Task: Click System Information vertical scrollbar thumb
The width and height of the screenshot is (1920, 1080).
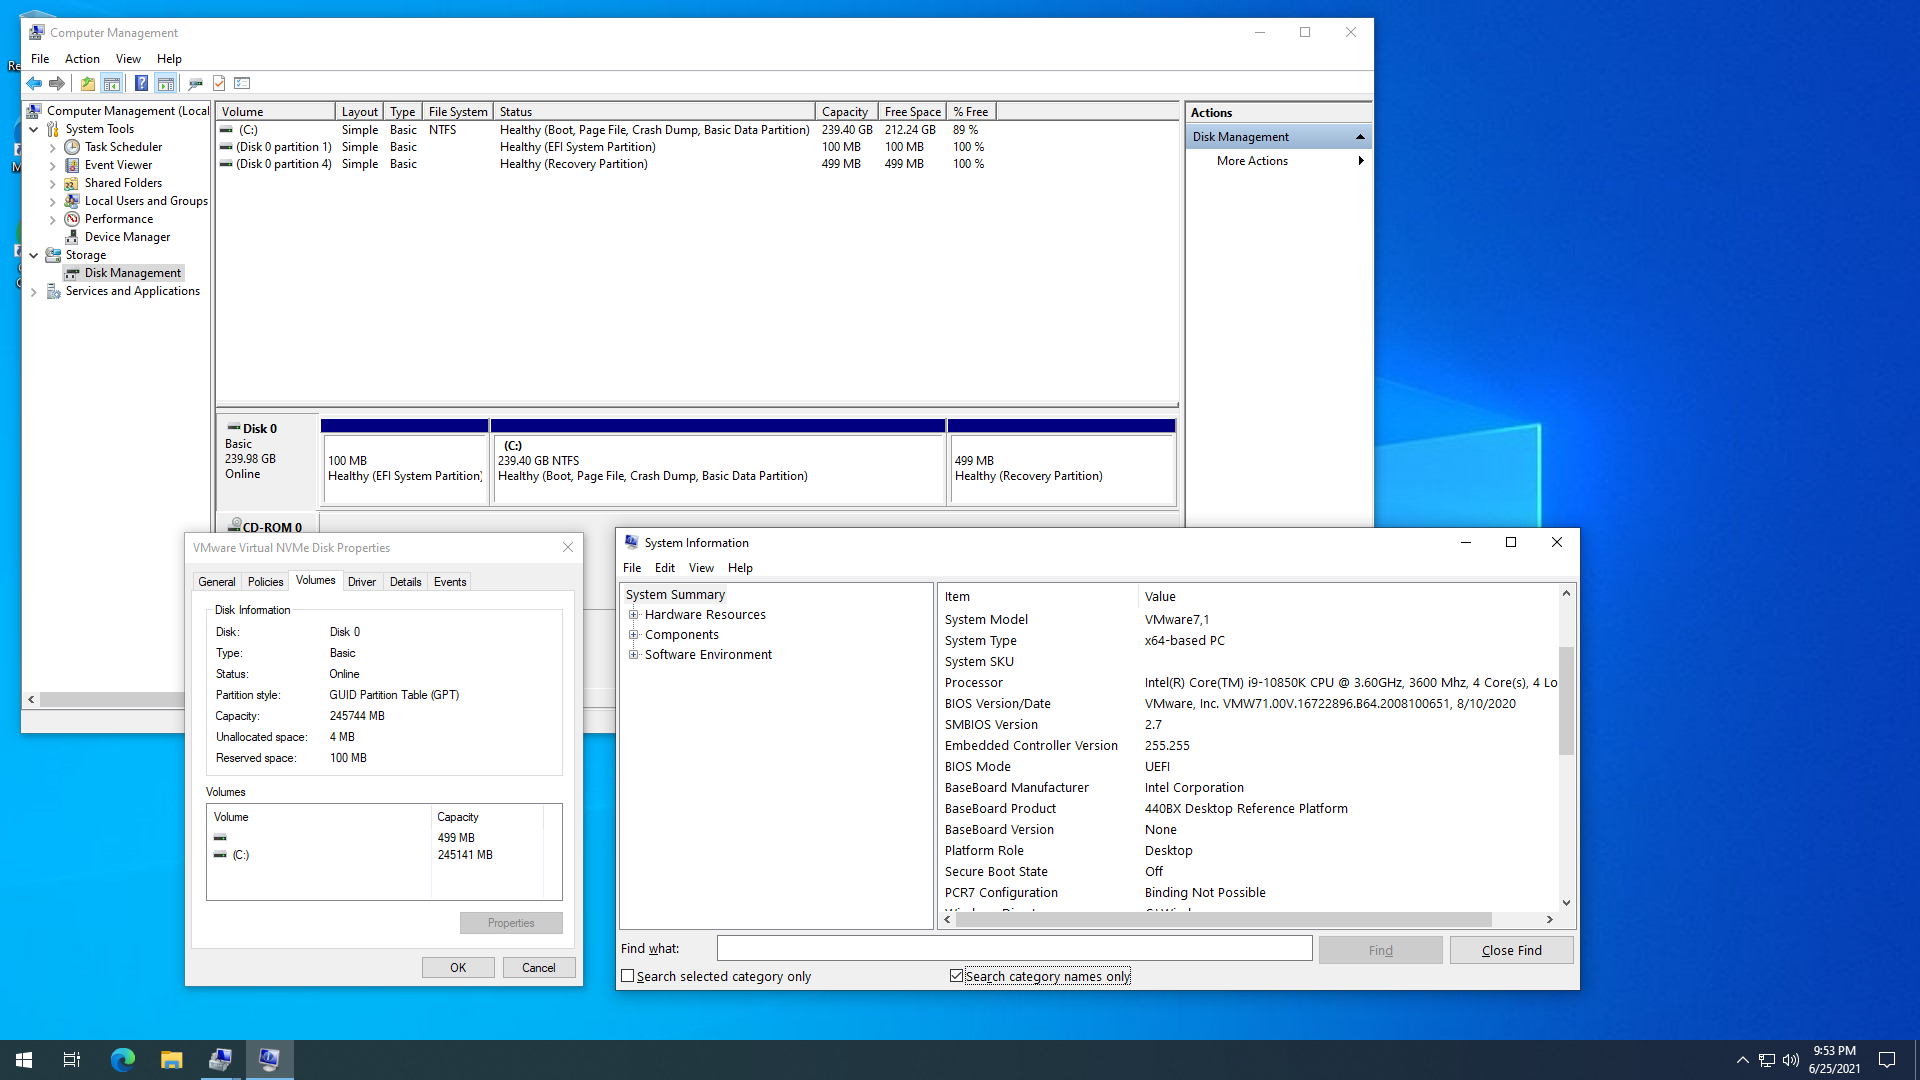Action: click(x=1566, y=700)
